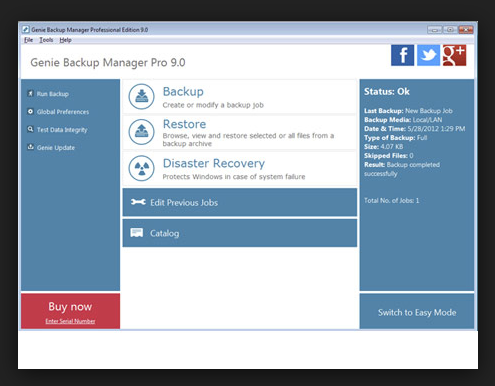The height and width of the screenshot is (386, 495).
Task: Click 'Backup Media: Local/LAN' line
Action: [x=403, y=120]
